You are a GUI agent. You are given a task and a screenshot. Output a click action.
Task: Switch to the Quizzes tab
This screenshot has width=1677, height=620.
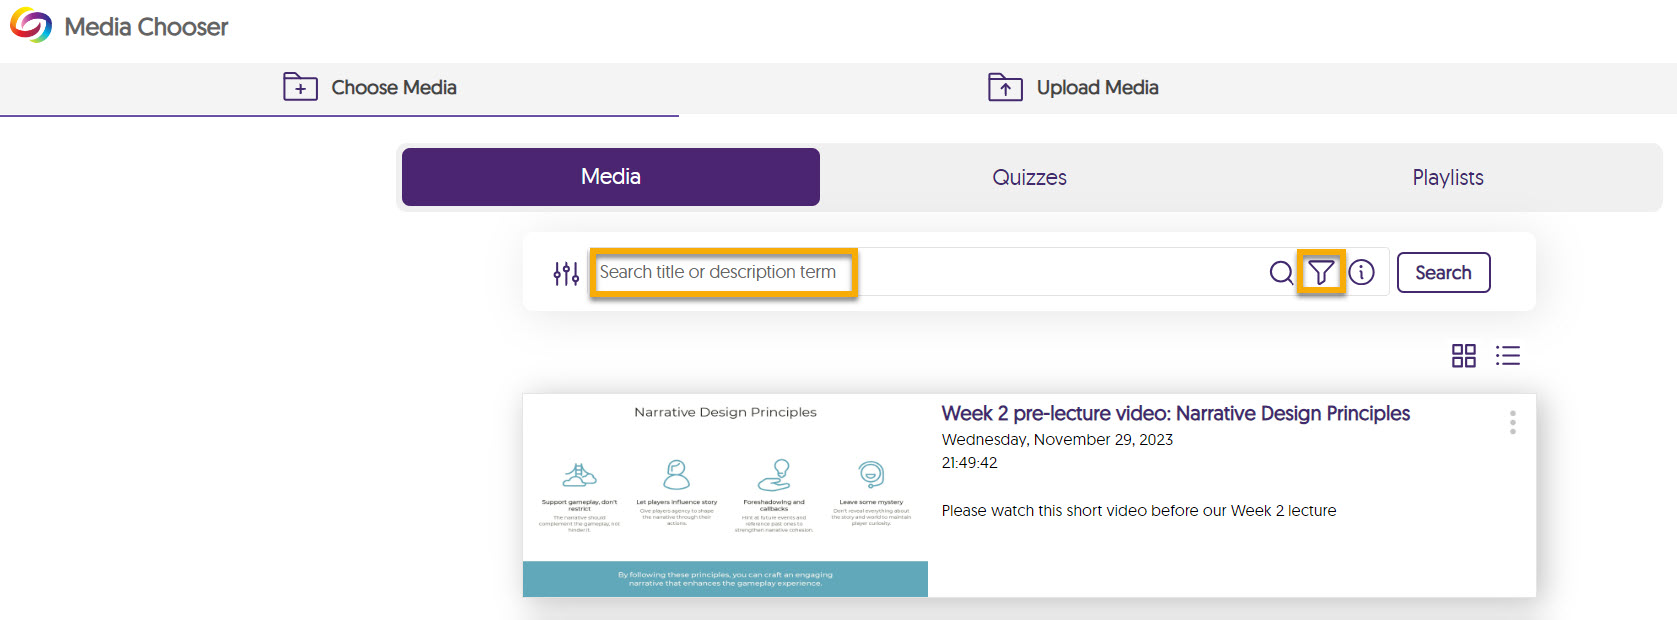[x=1029, y=178]
